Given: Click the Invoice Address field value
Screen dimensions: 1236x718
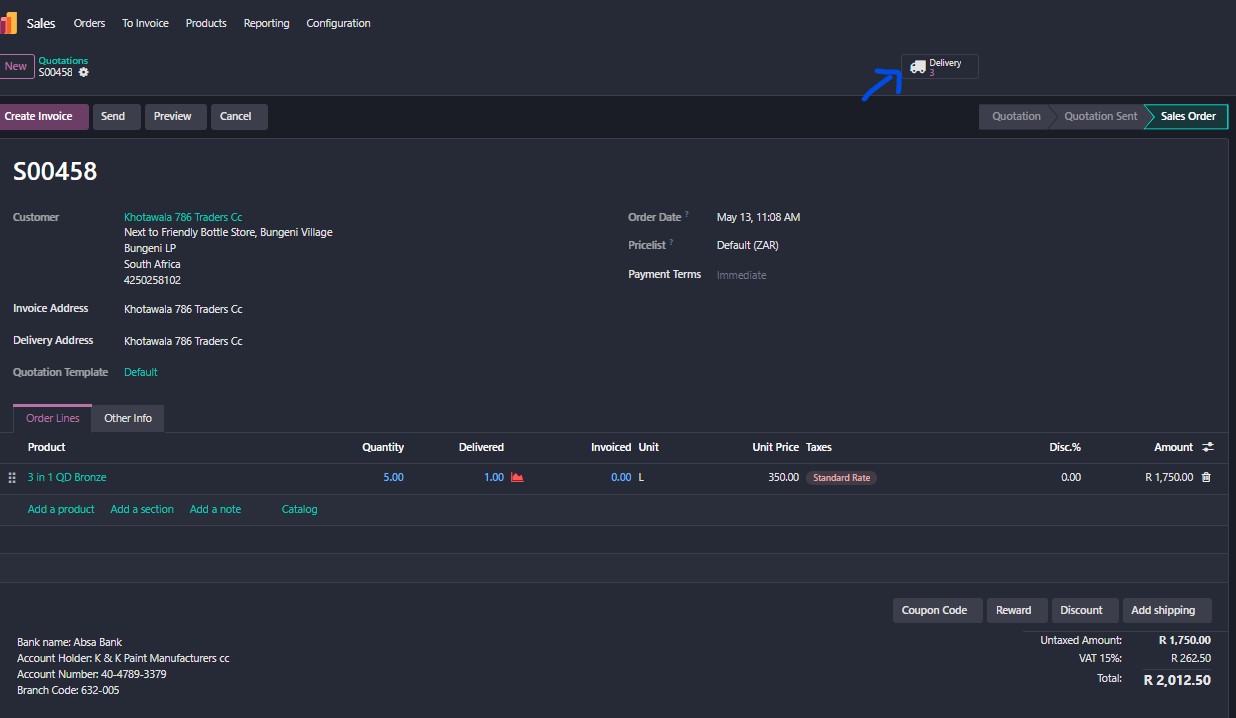Looking at the screenshot, I should coord(183,309).
